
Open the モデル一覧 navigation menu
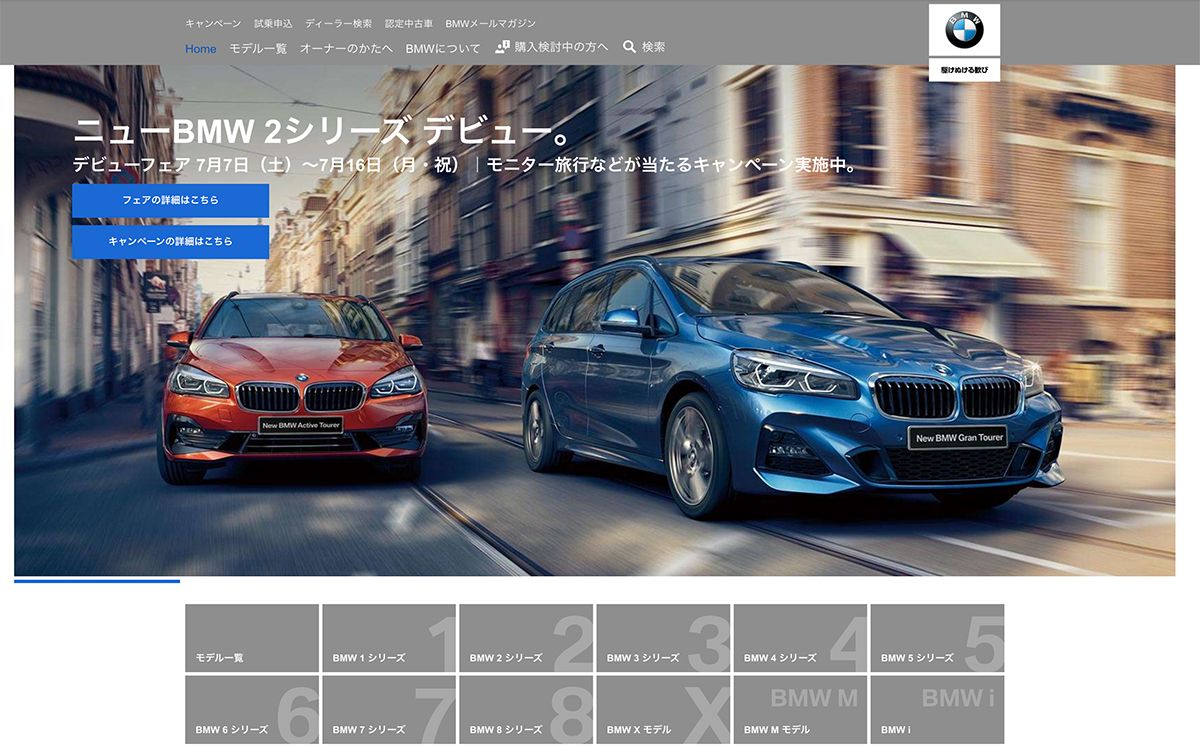(258, 49)
